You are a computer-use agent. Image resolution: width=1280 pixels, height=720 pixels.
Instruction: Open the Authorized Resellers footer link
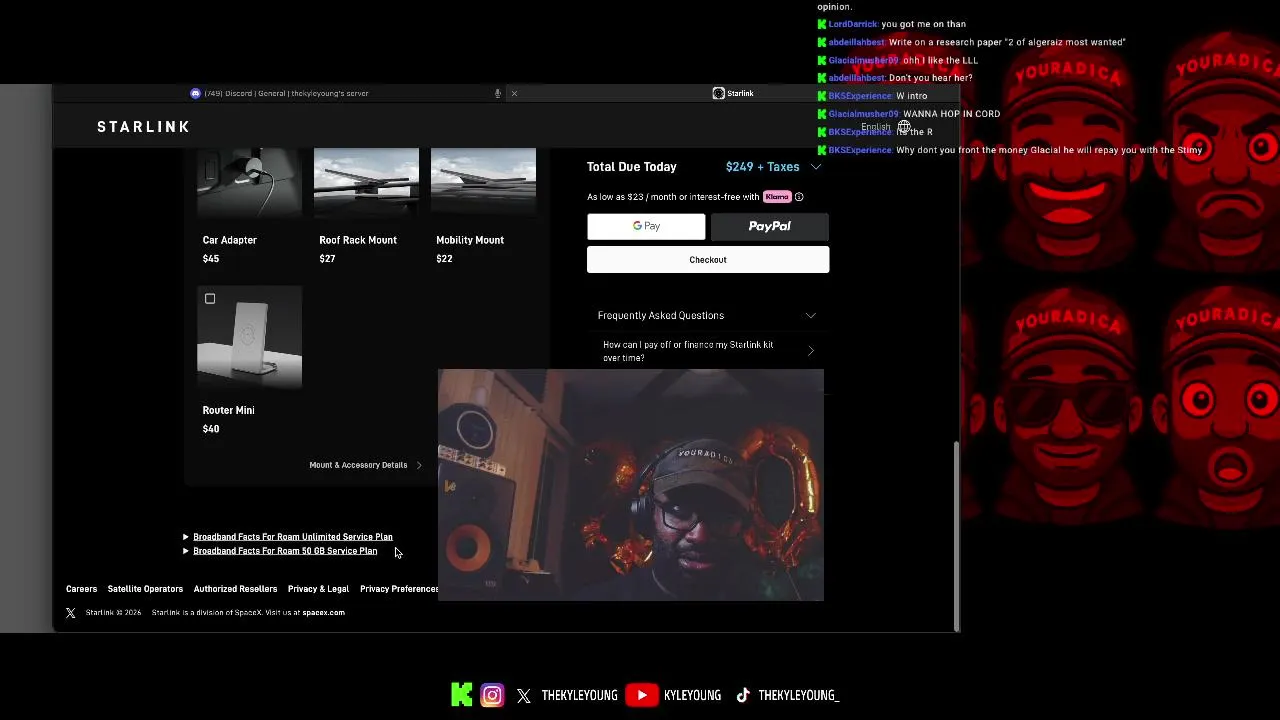click(x=235, y=589)
